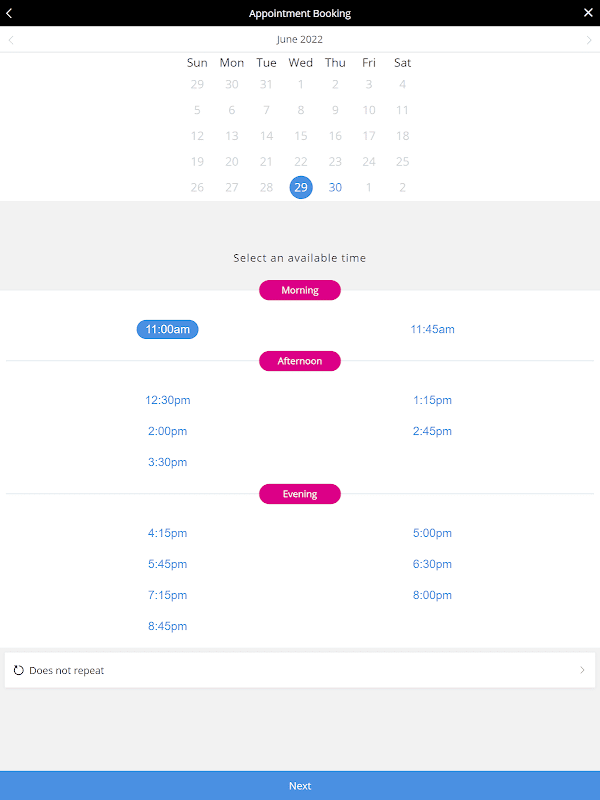Go to the next month
The image size is (600, 800).
[589, 40]
